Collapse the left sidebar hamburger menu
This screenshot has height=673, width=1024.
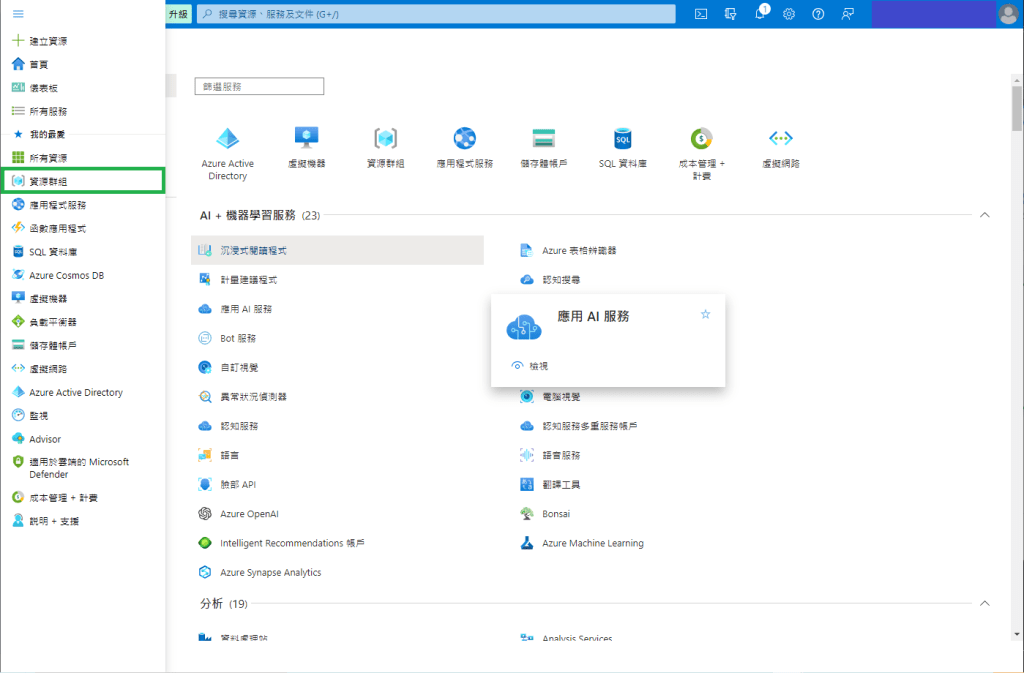18,14
